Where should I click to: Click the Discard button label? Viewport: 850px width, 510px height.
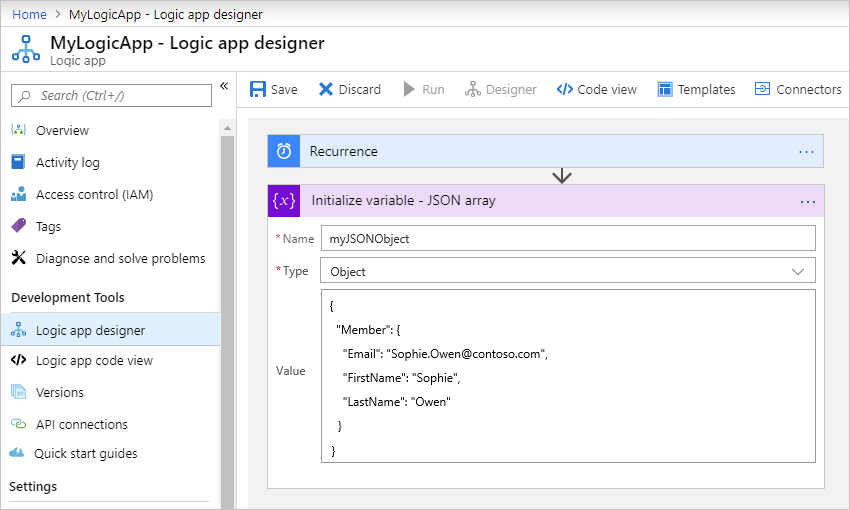coord(359,89)
